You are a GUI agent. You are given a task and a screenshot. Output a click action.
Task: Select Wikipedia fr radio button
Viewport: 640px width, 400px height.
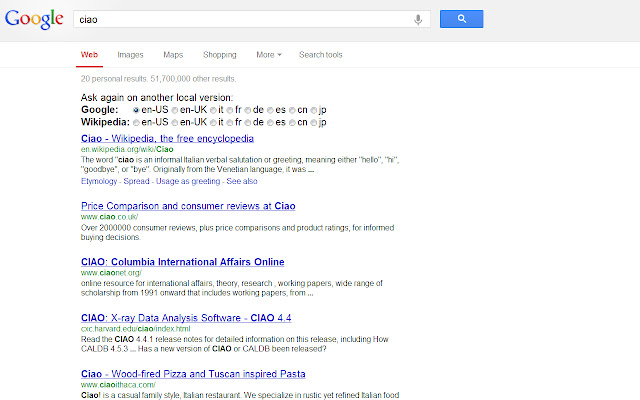(230, 122)
